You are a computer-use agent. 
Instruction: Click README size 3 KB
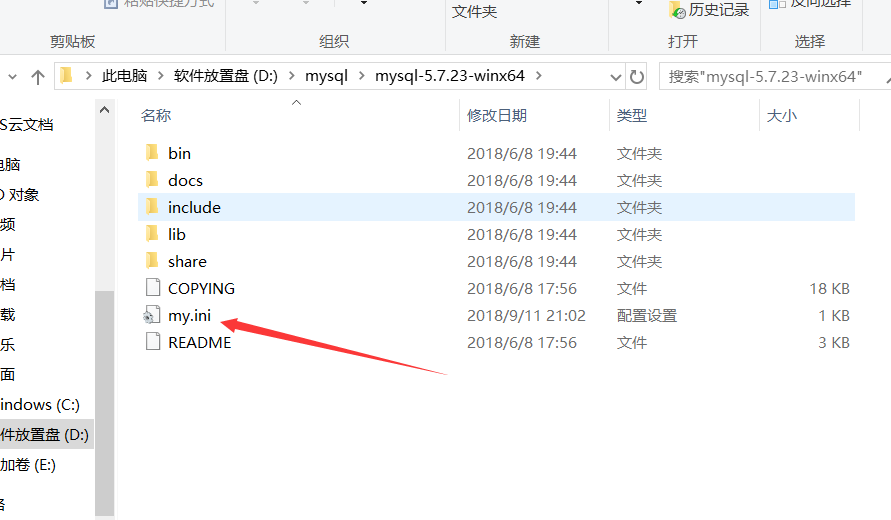[834, 343]
